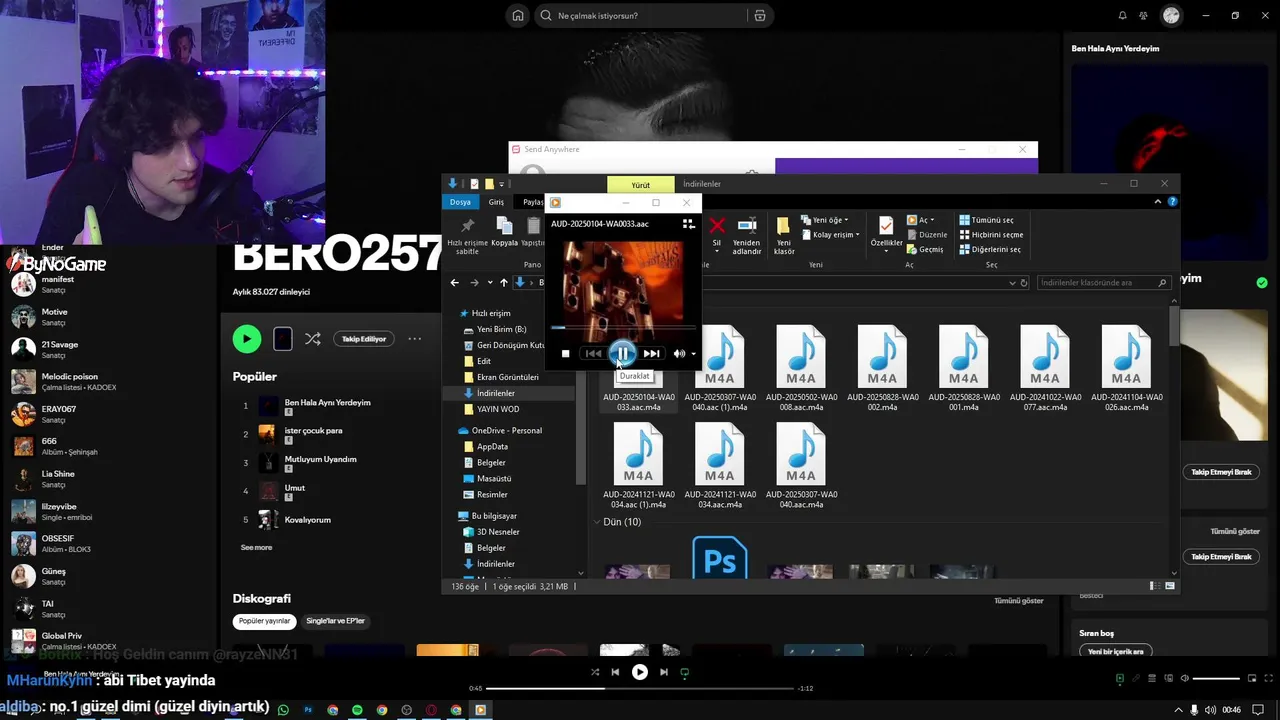Create a Yeni klasör new folder

point(784,236)
